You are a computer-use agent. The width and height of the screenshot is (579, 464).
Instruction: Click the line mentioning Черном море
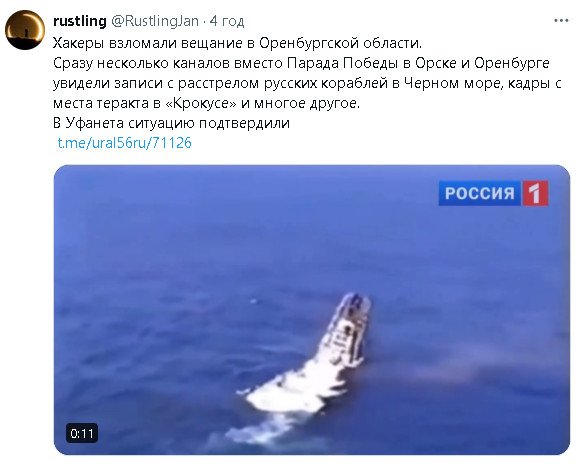coord(308,83)
